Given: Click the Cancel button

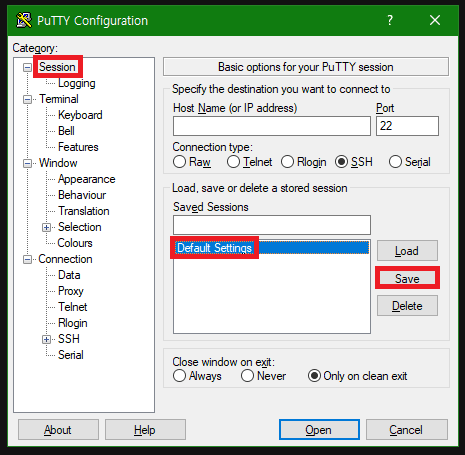Looking at the screenshot, I should pos(406,430).
